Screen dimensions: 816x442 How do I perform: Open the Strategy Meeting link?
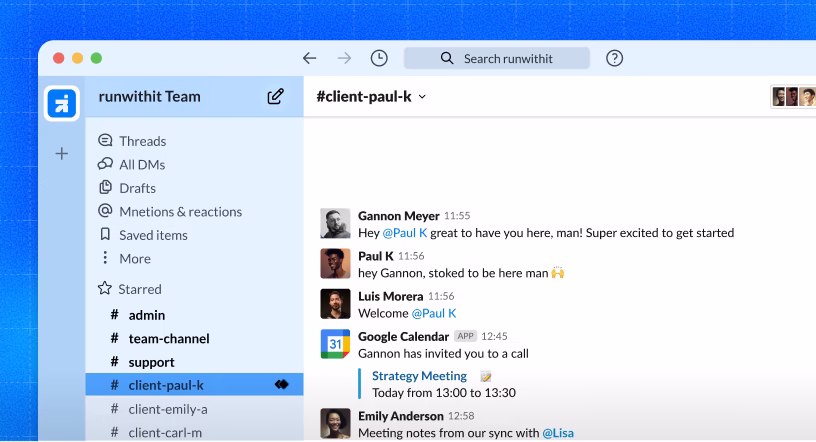click(419, 375)
